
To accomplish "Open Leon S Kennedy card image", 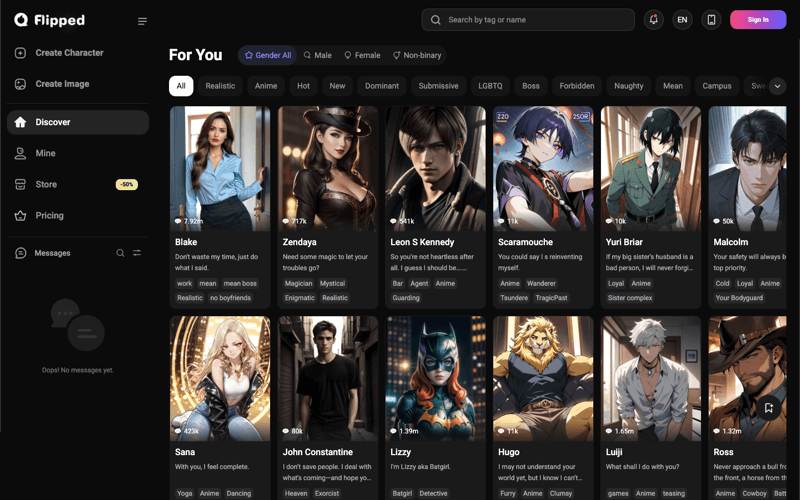I will 435,168.
